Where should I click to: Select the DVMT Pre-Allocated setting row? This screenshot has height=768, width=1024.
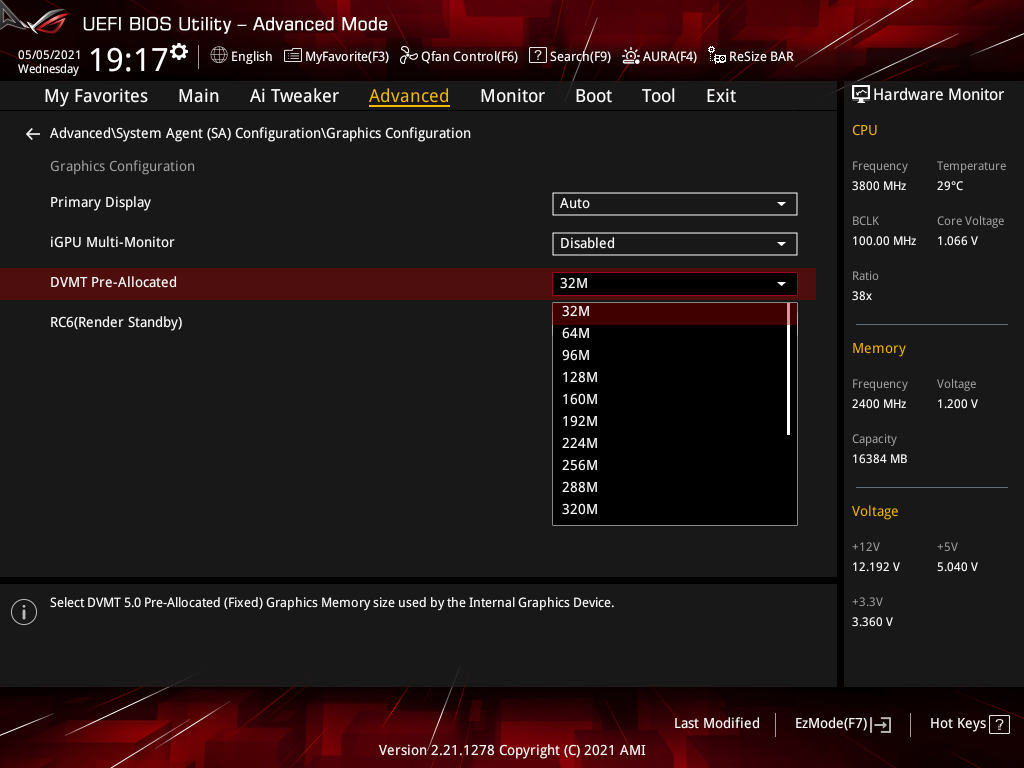(x=408, y=283)
